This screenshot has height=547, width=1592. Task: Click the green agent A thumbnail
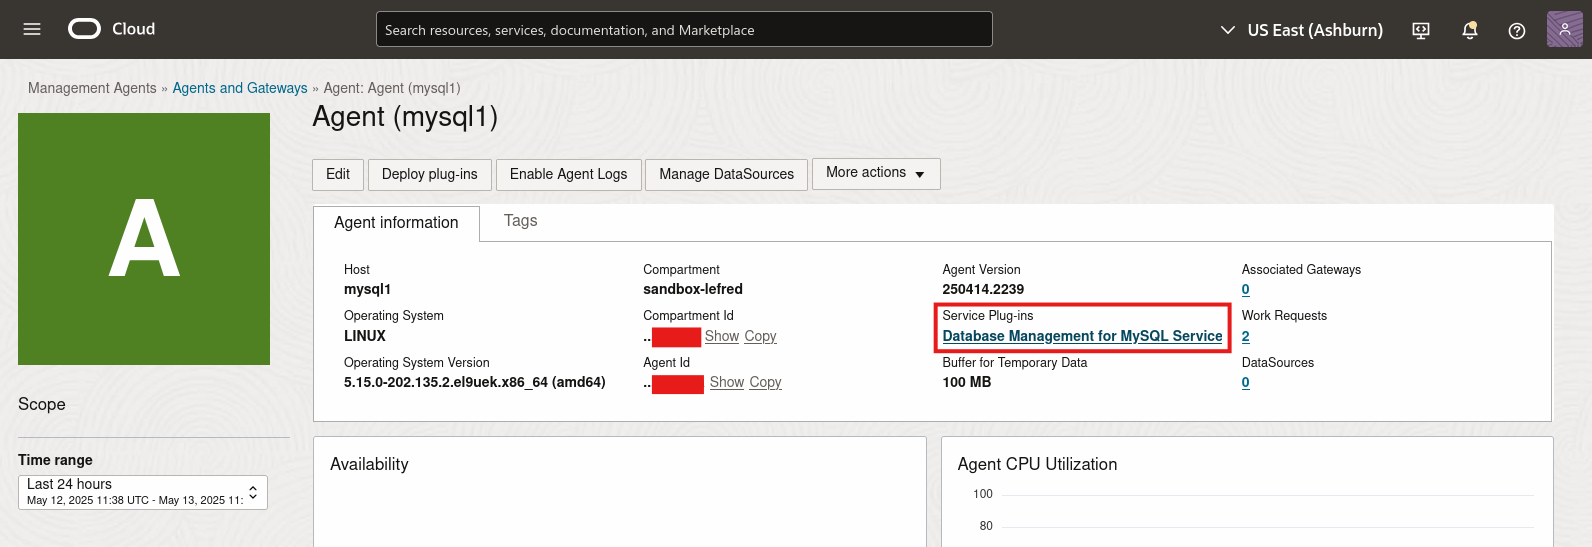[x=144, y=239]
